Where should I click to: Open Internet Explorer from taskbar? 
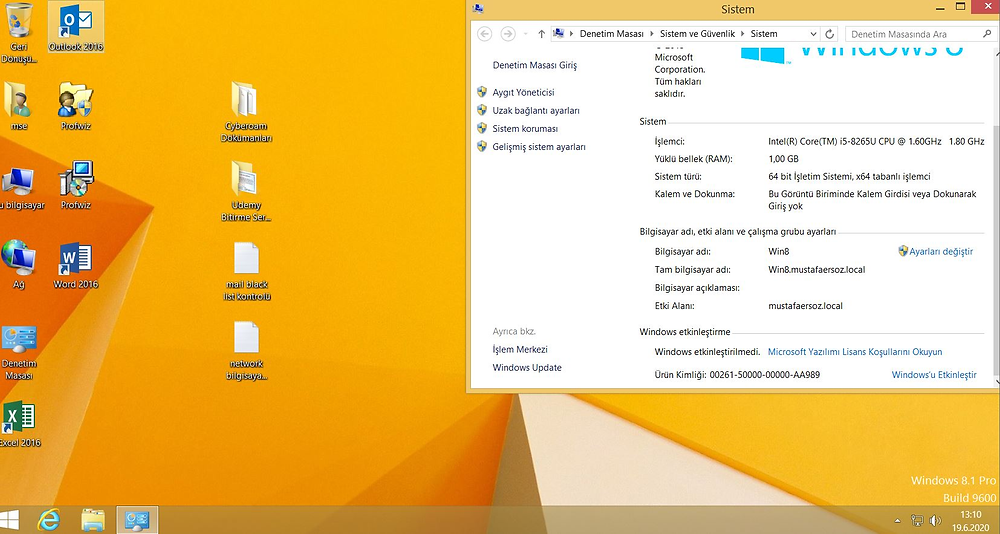pos(48,520)
